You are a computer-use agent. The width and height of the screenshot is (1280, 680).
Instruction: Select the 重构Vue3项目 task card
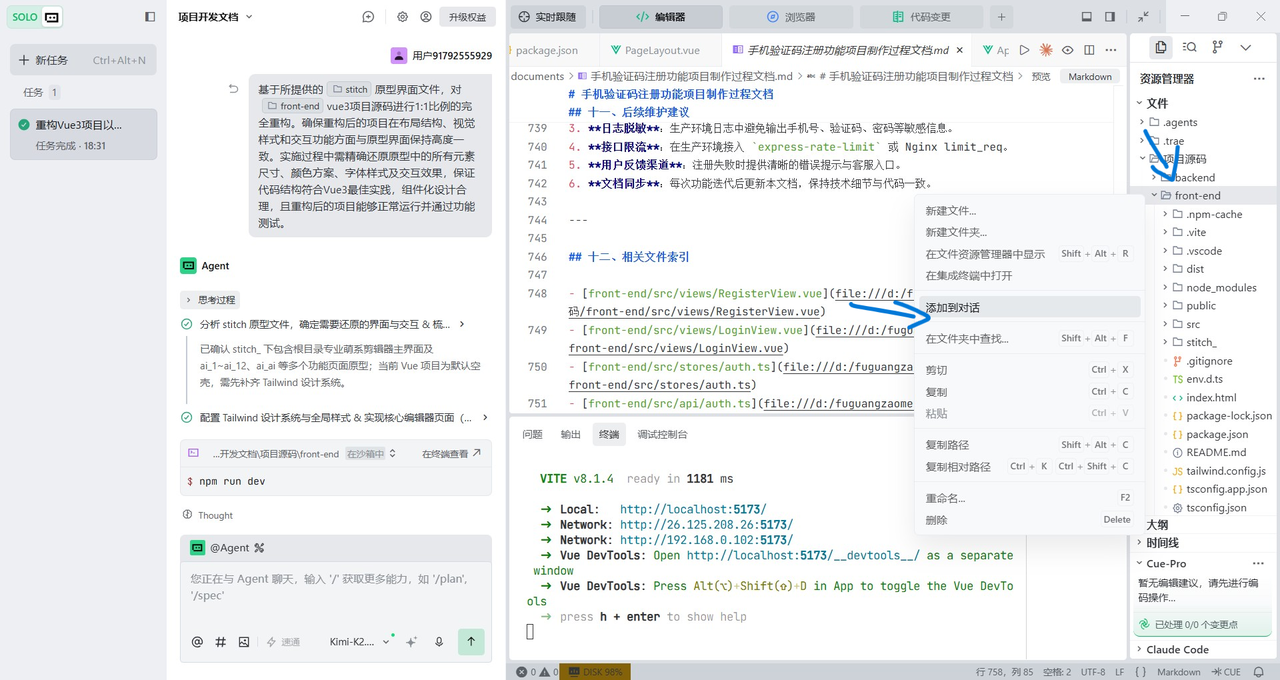pos(83,134)
